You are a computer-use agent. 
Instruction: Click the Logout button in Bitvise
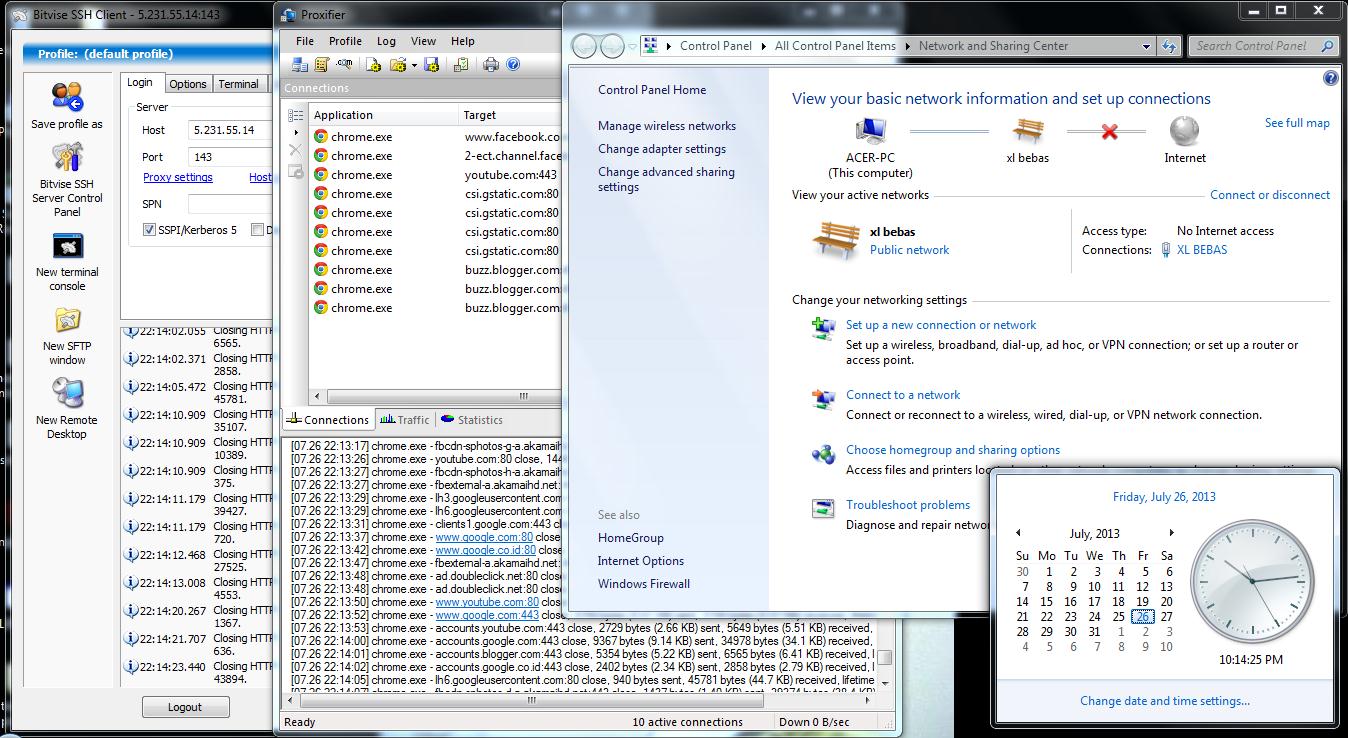[185, 707]
